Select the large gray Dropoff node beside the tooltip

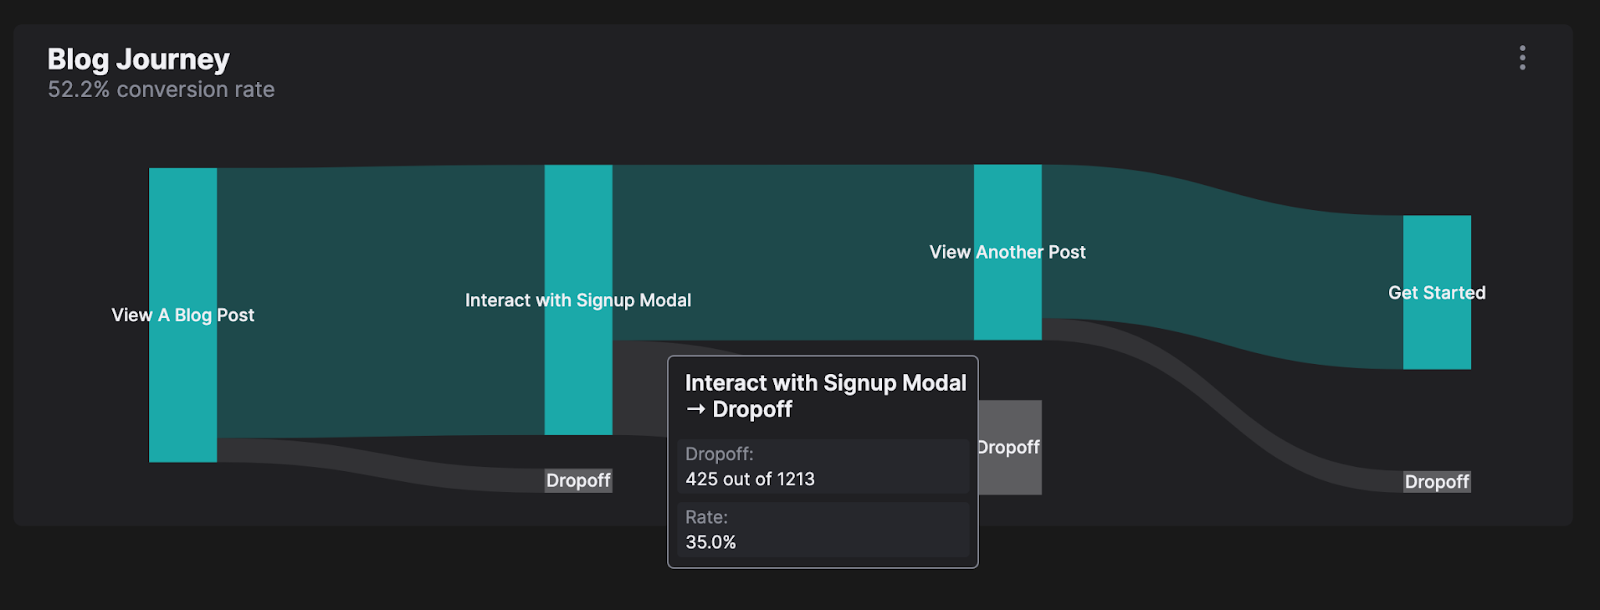(1010, 470)
